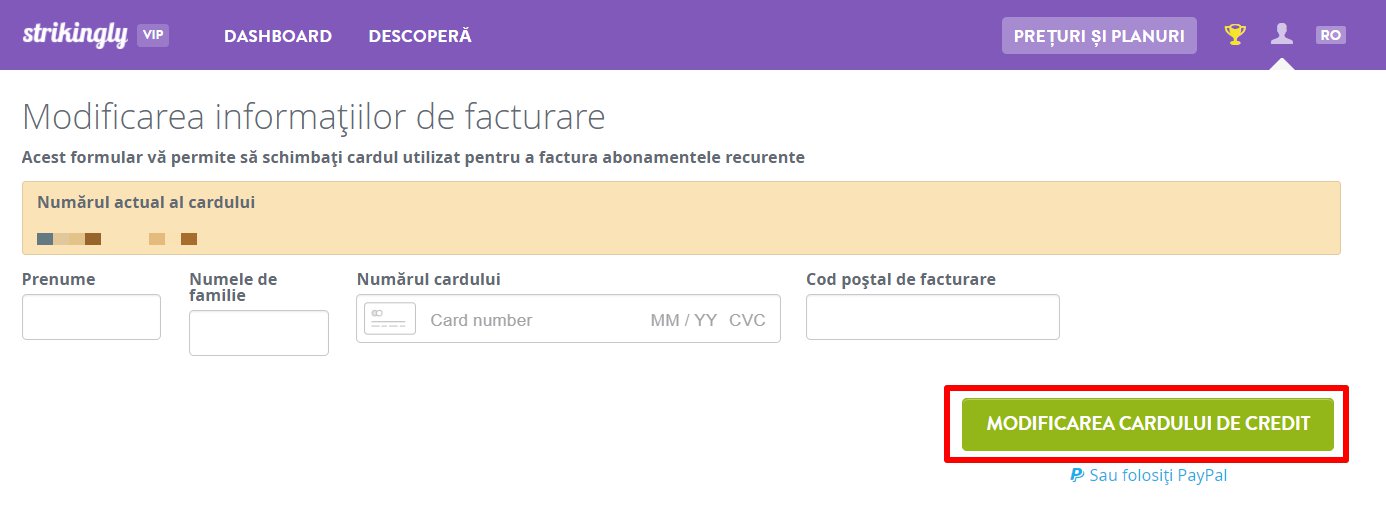
Task: Open the user profile icon
Action: point(1281,35)
